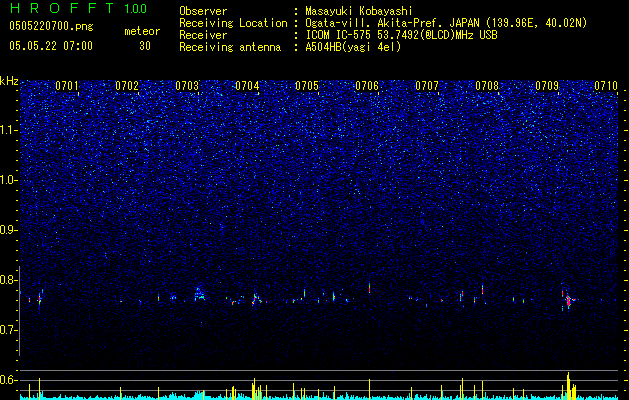Click the 0708 time marker
Image resolution: width=629 pixels, height=400 pixels.
click(487, 86)
